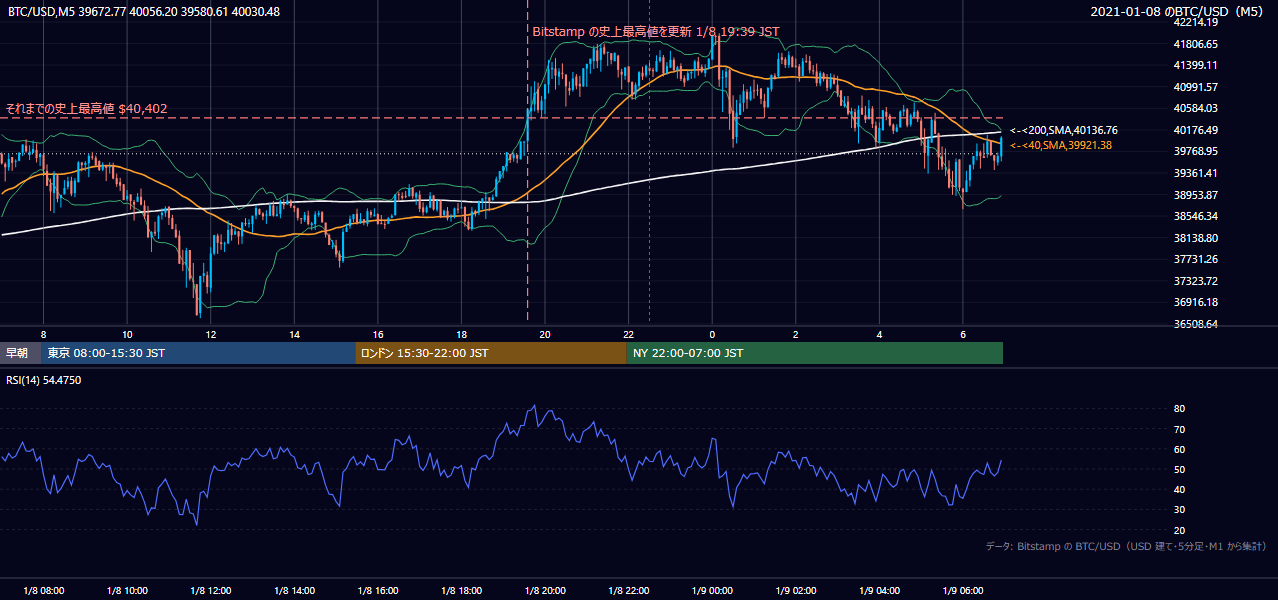Click the 'それまでの史上最高値 $40,402' label
Screen dimensions: 1278x600
tap(86, 108)
